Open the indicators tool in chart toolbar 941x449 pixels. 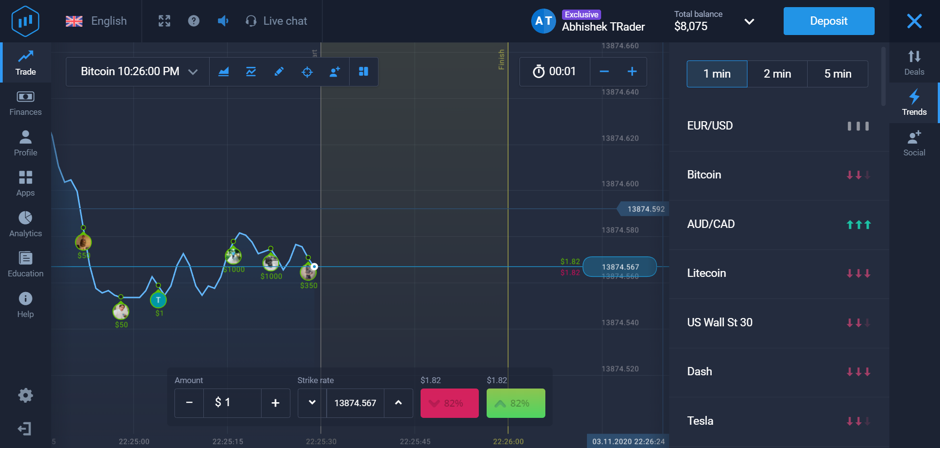click(251, 72)
